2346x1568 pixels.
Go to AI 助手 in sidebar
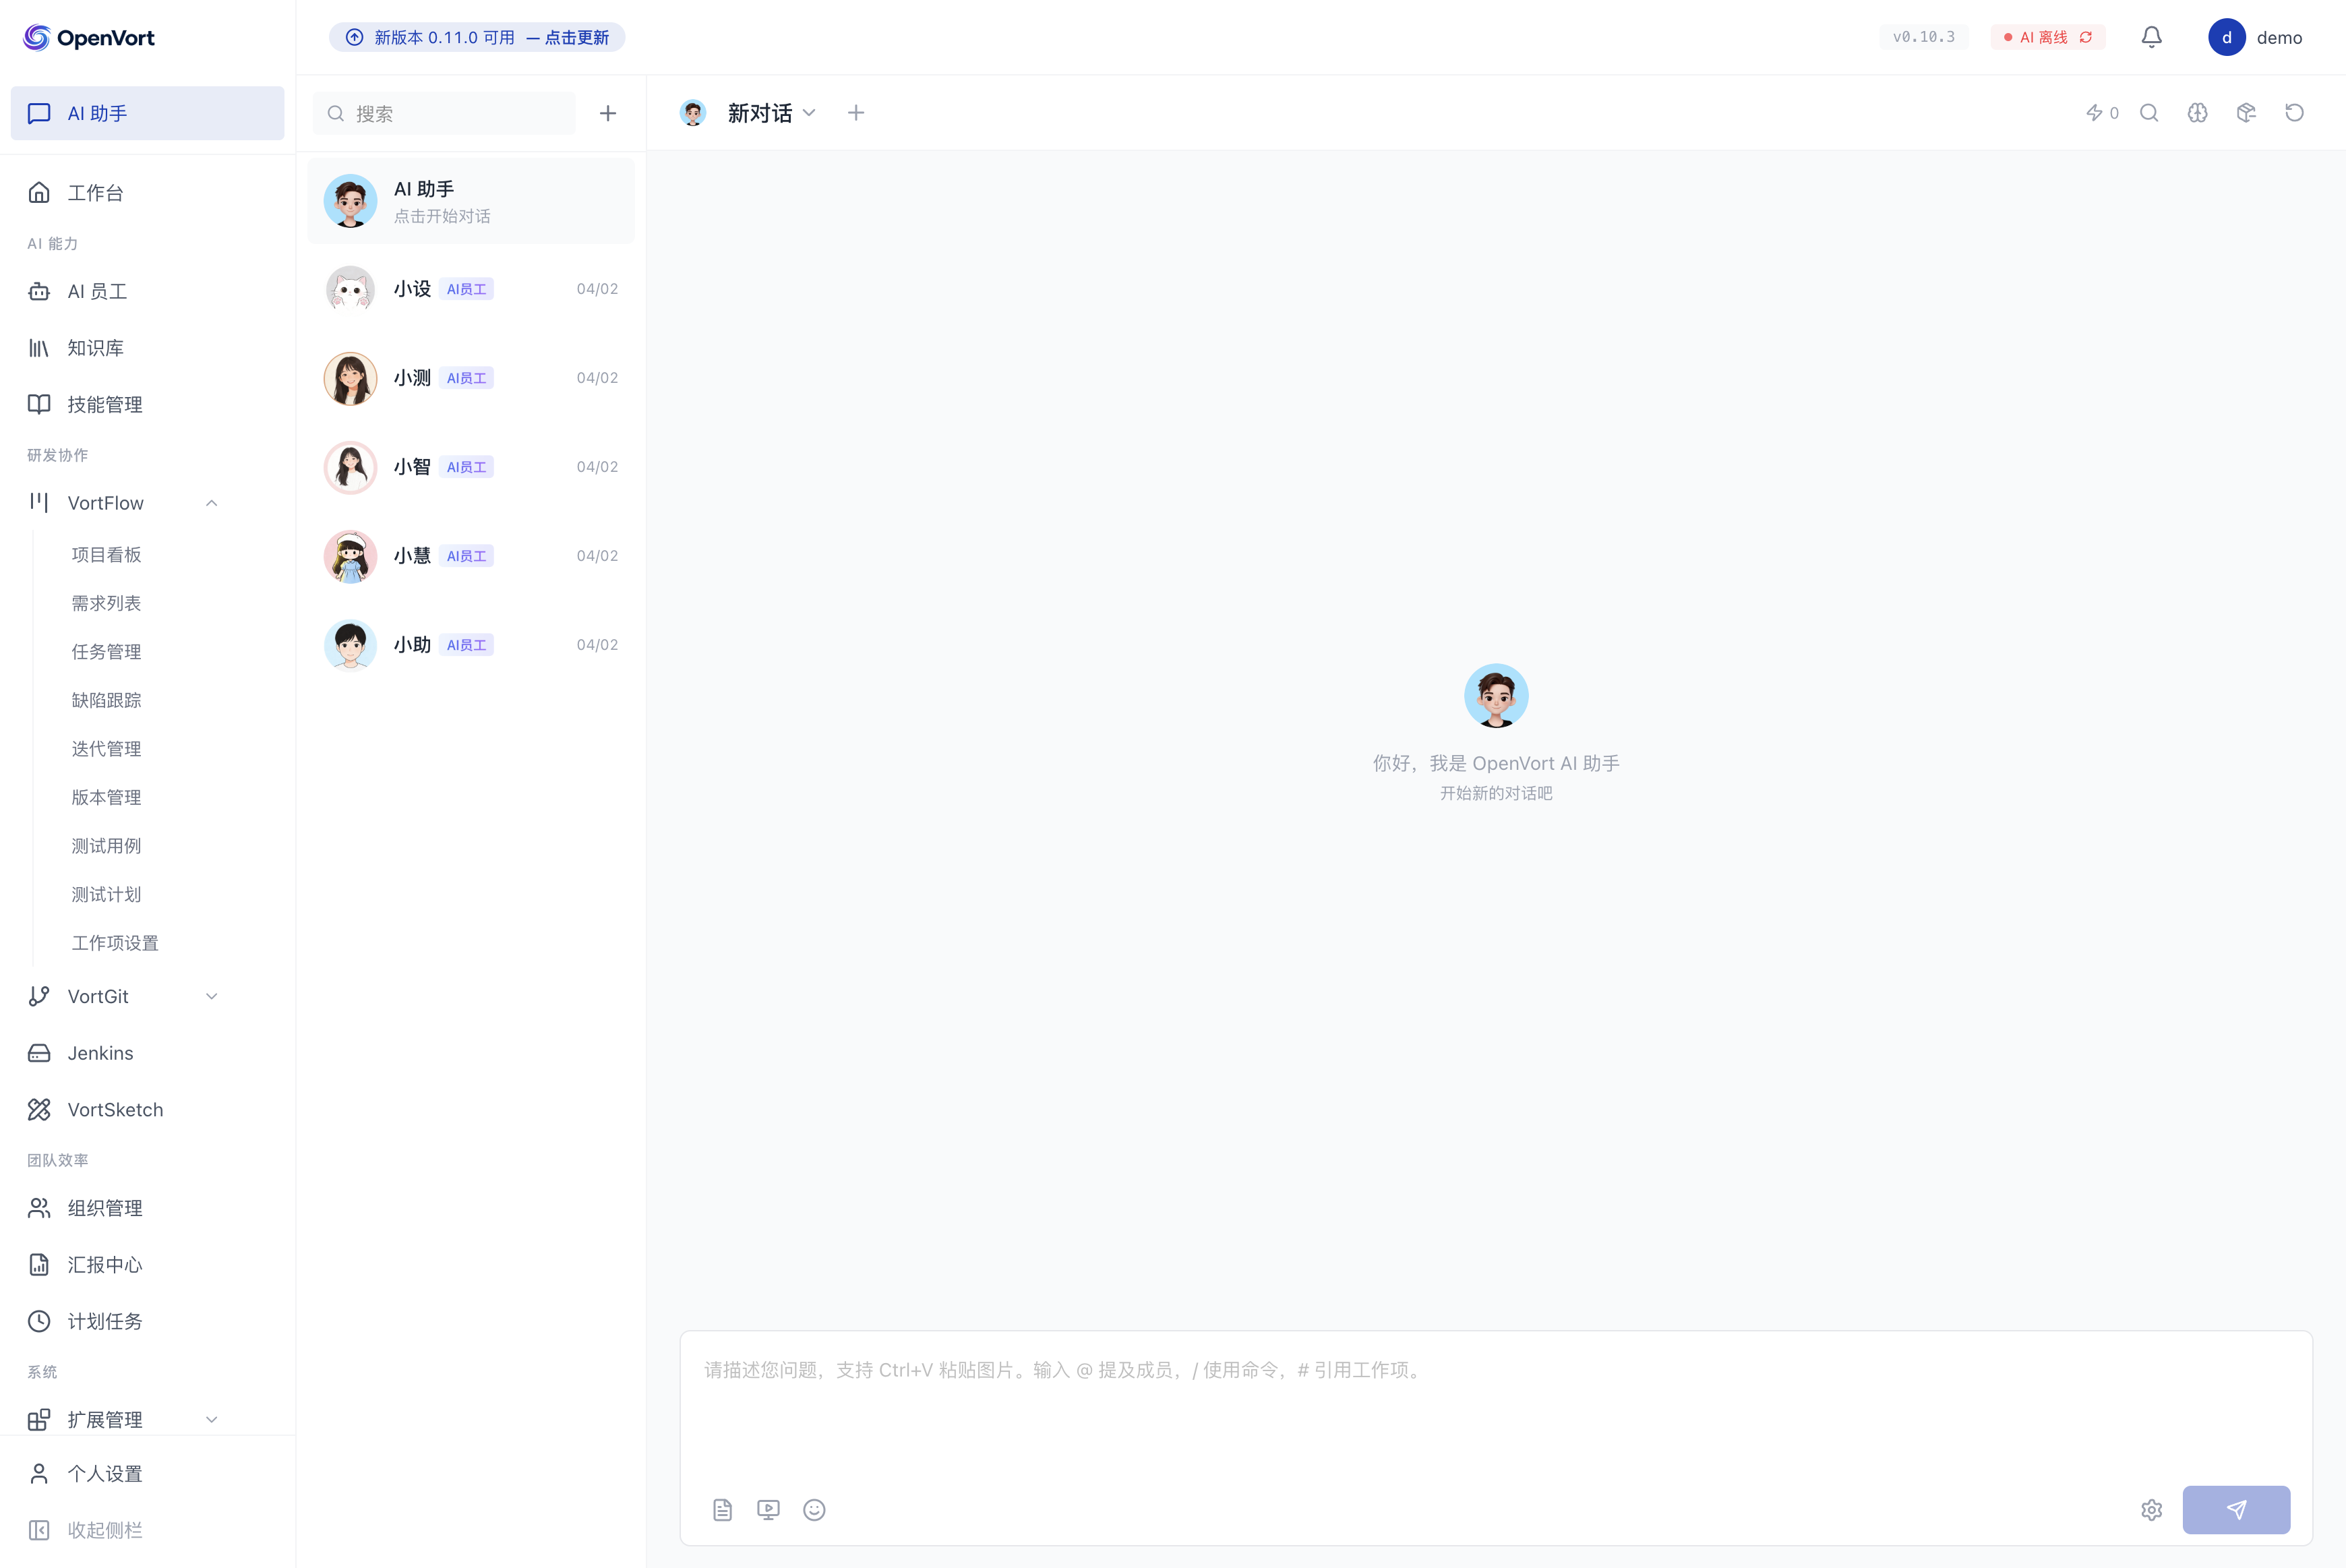click(x=147, y=113)
